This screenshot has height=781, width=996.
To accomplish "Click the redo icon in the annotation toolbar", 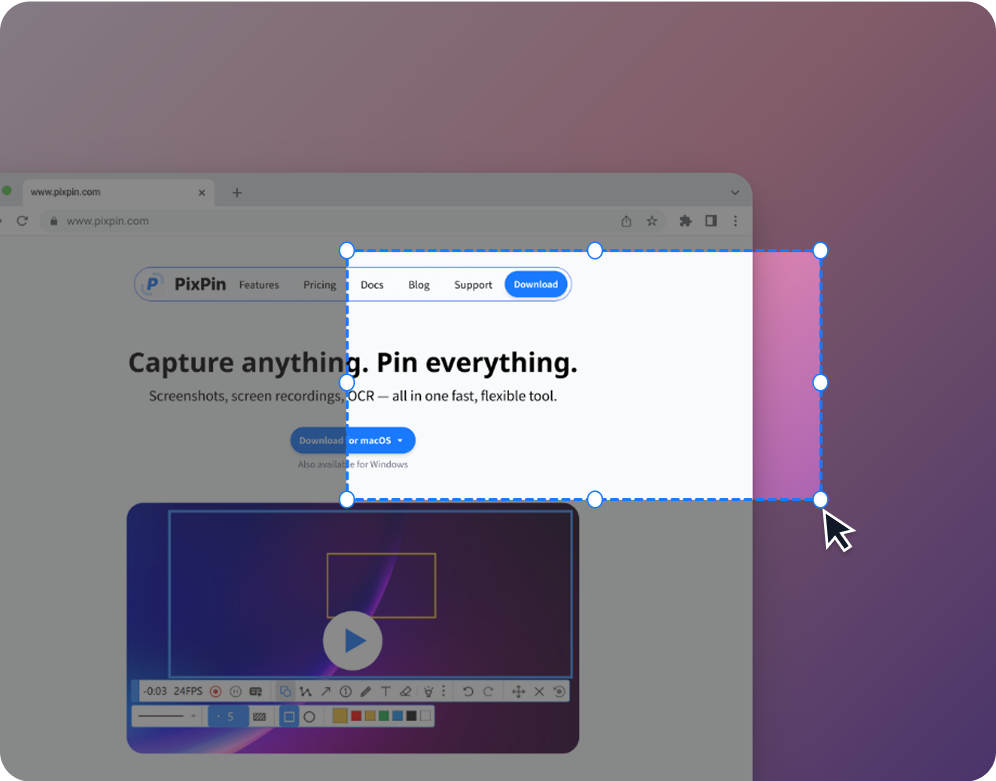I will tap(489, 691).
